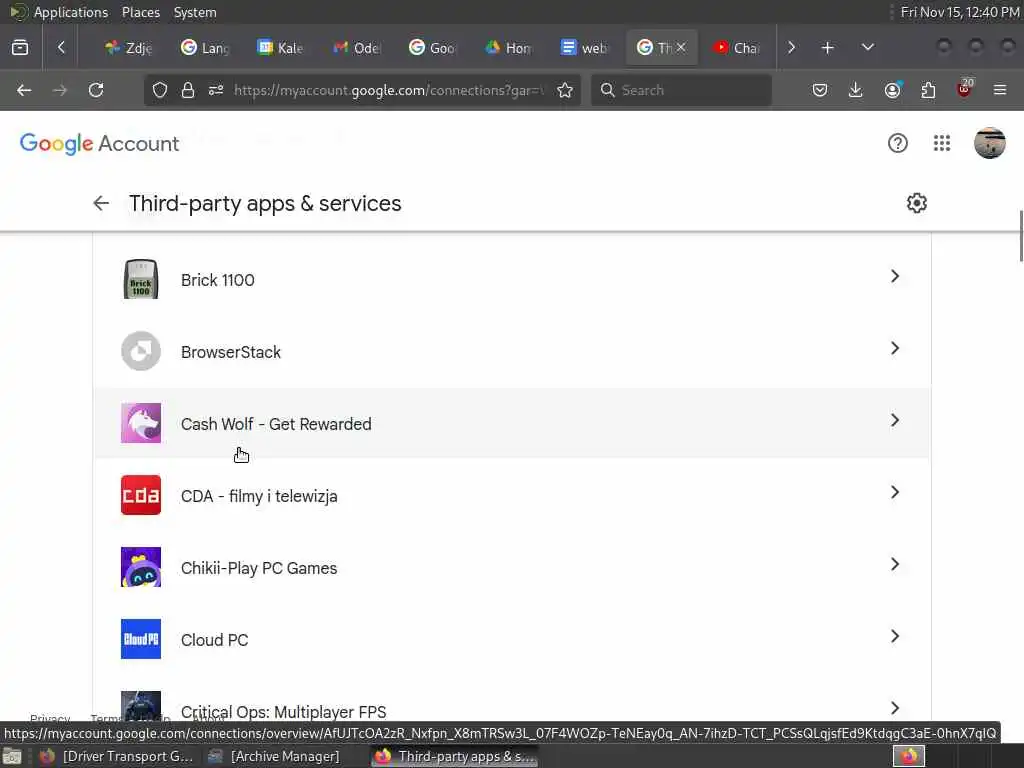Expand the CDA row chevron
Screen dimensions: 1024x768
895,492
